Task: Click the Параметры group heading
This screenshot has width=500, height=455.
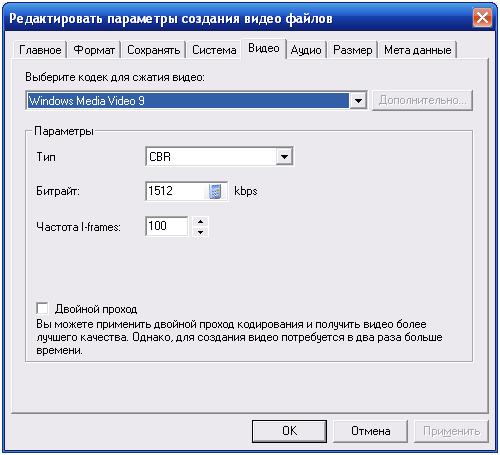Action: (64, 131)
